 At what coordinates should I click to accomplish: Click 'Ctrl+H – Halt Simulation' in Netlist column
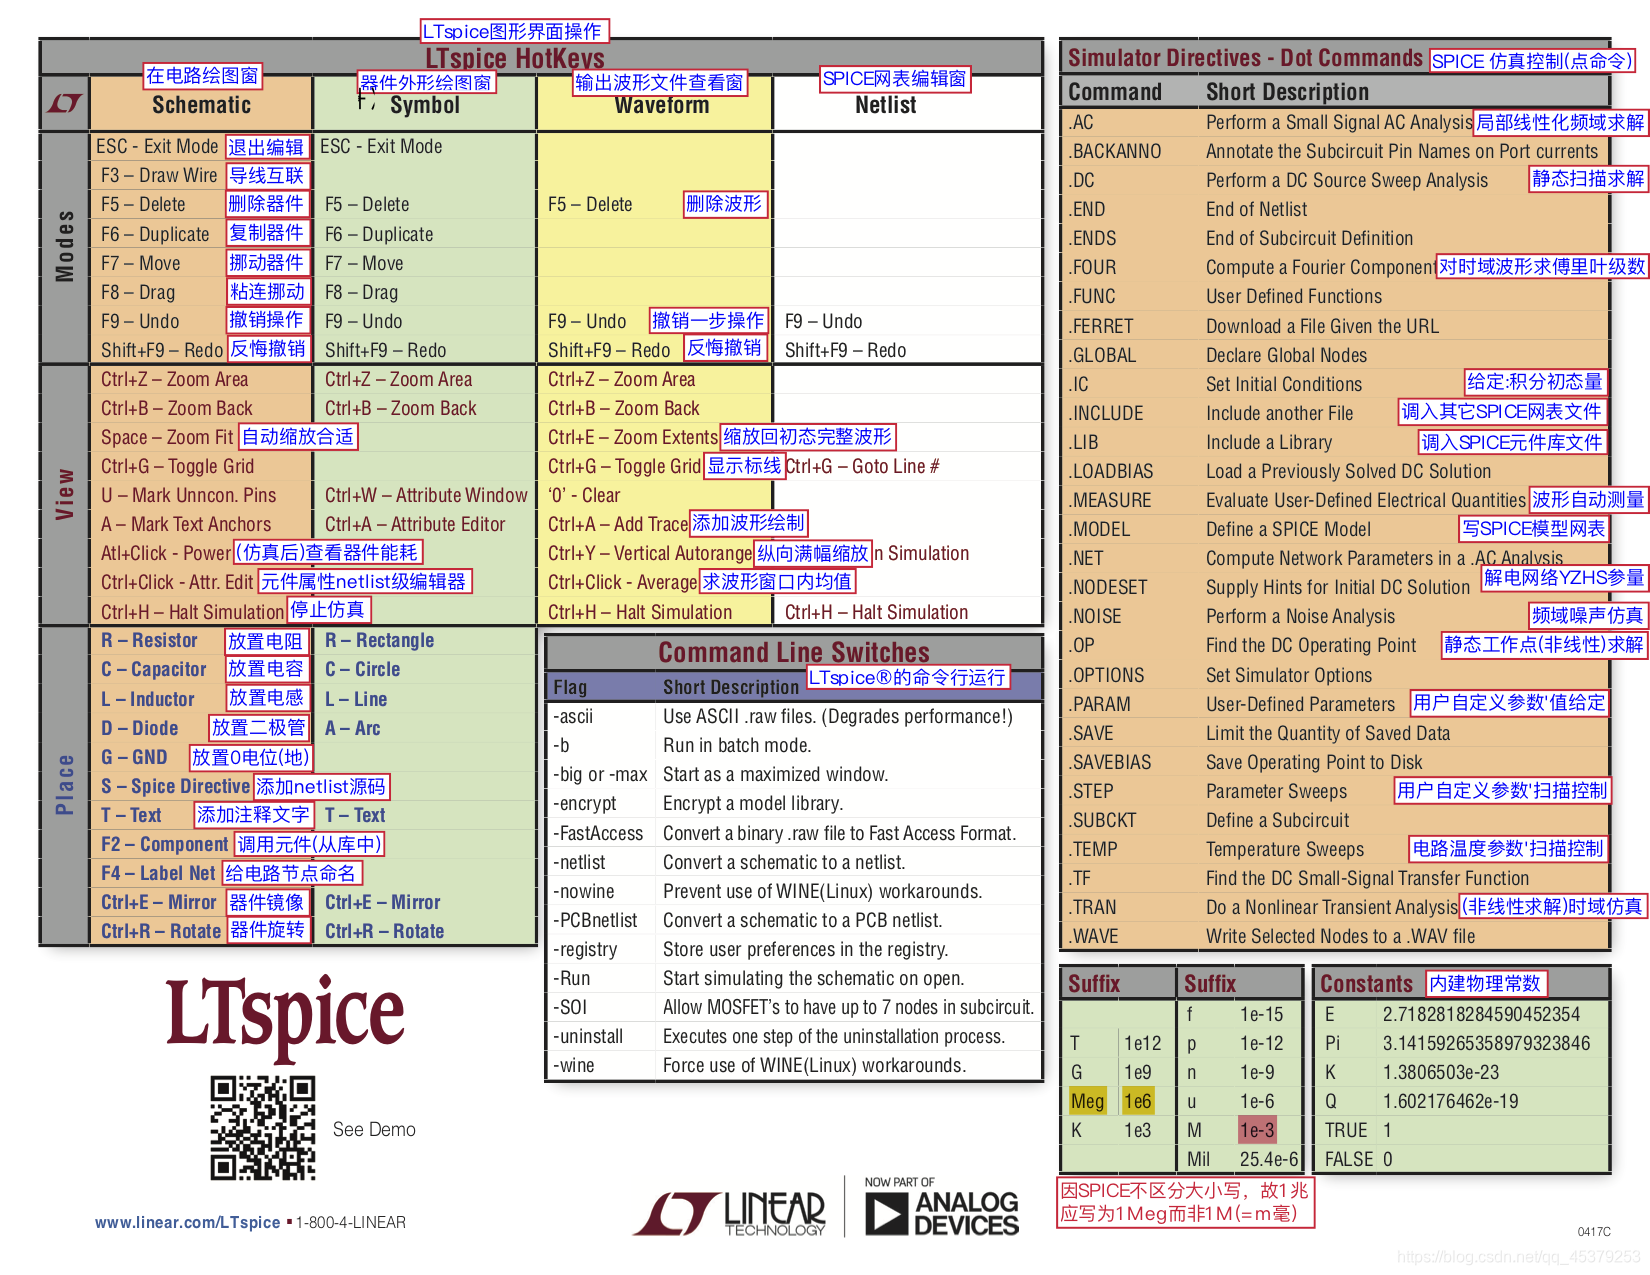(x=876, y=612)
